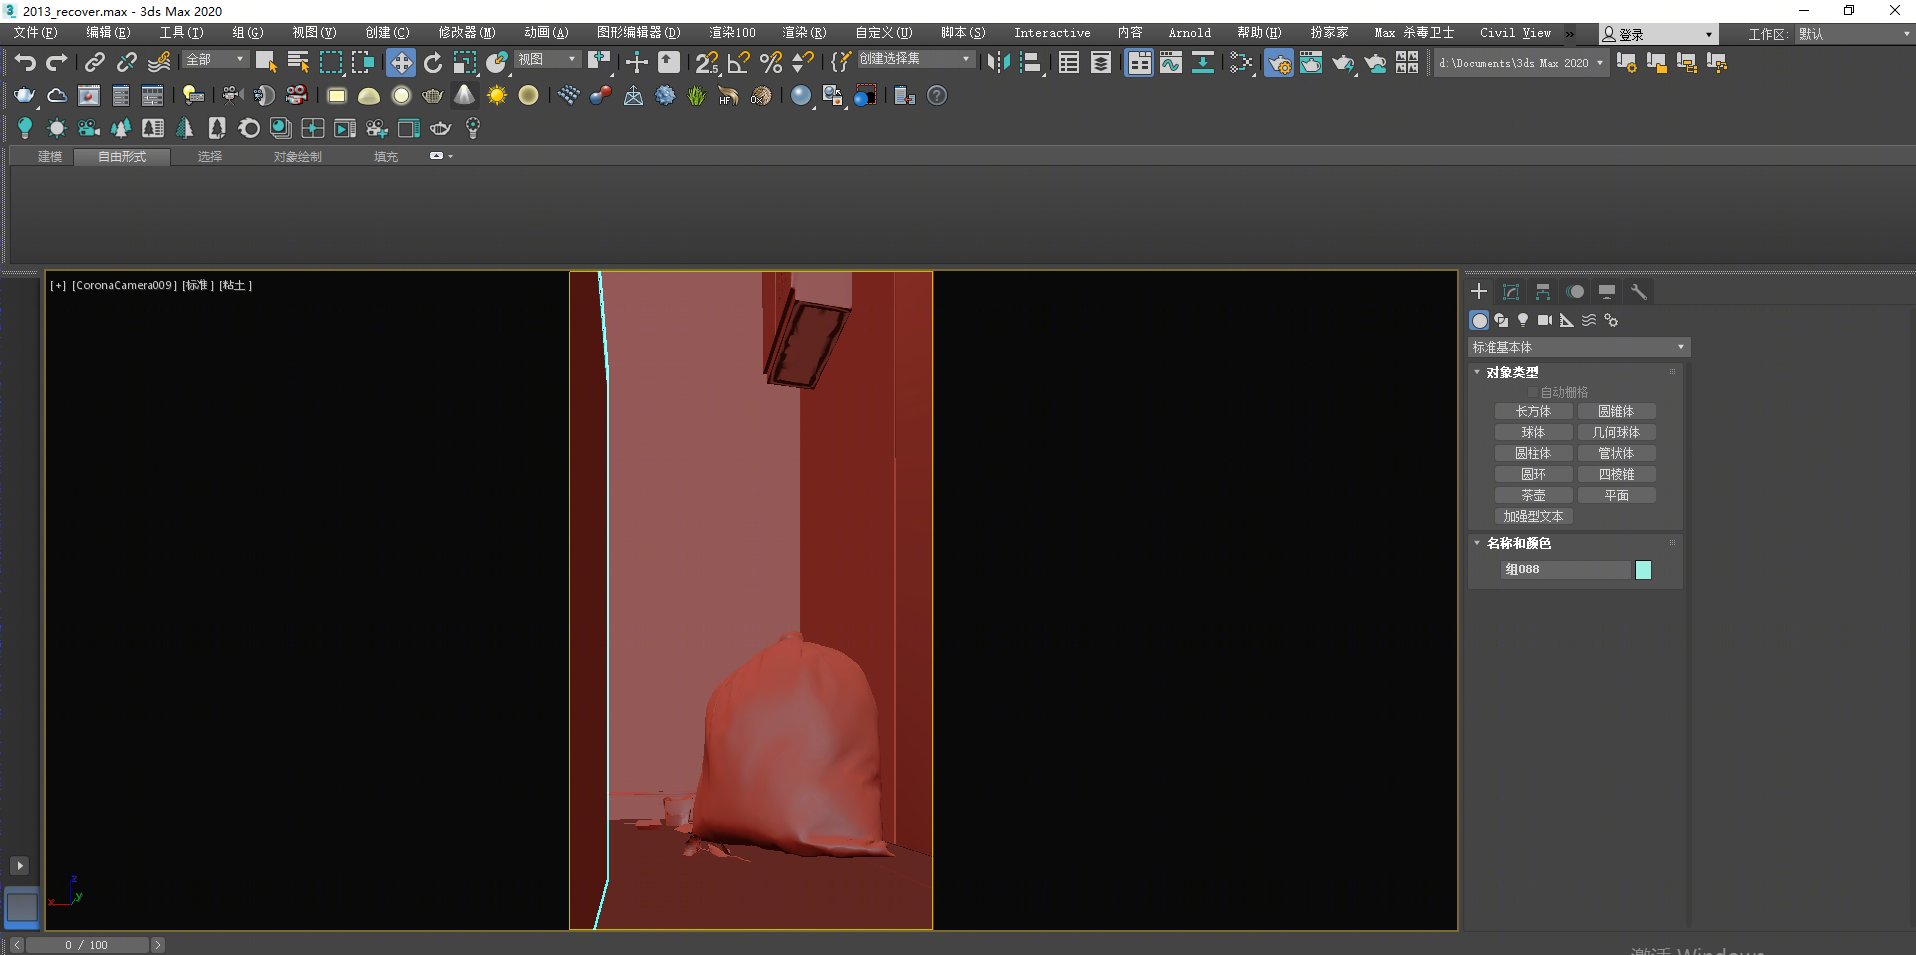Viewport: 1916px width, 955px height.
Task: Open the Utilities wrench panel icon
Action: click(1638, 292)
